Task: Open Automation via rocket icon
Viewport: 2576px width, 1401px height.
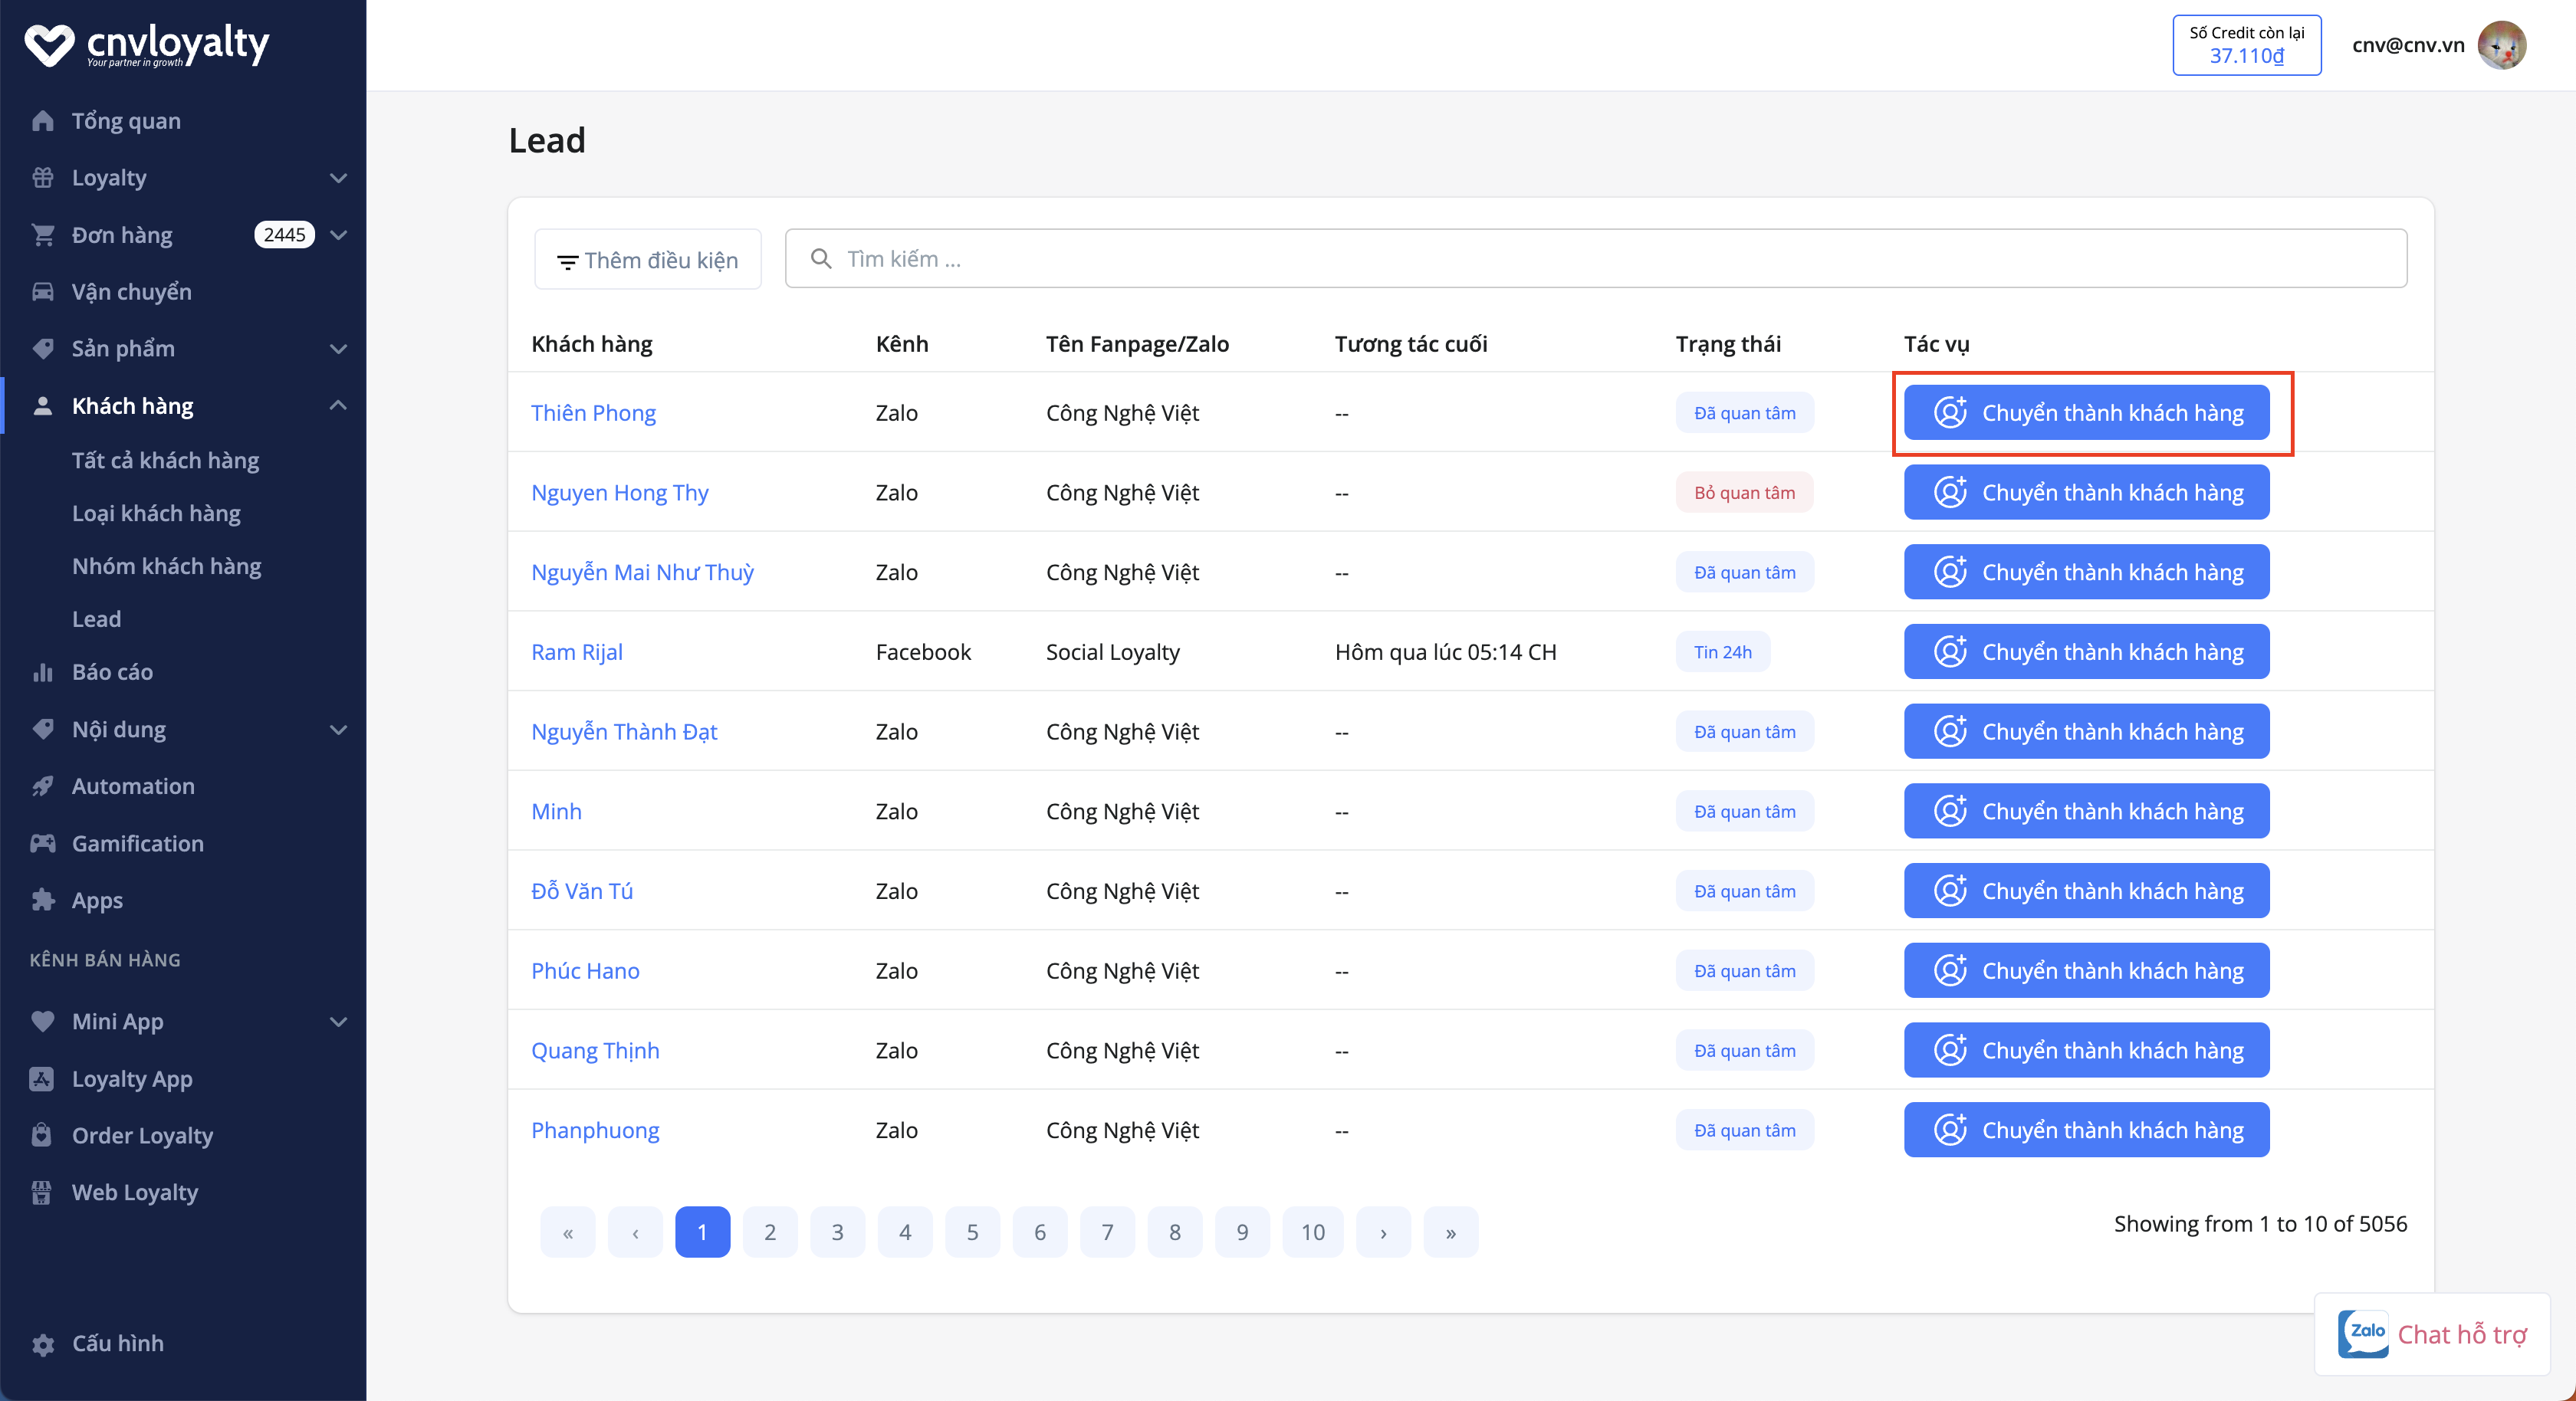Action: [42, 786]
